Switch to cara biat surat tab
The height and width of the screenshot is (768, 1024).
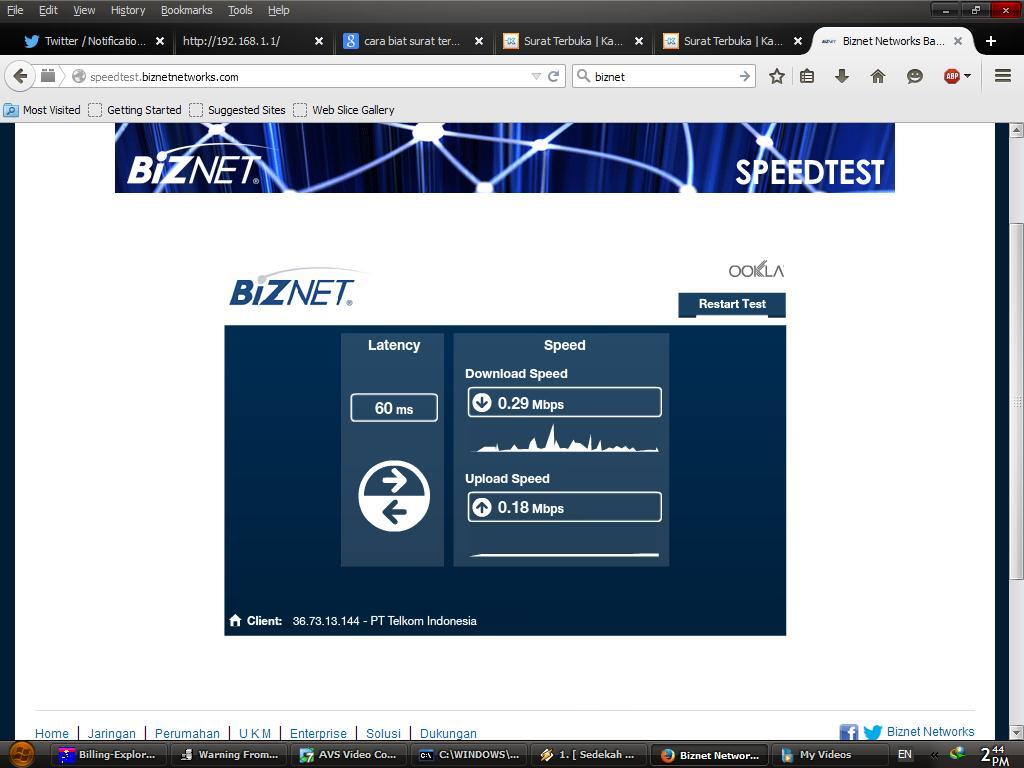[x=414, y=41]
